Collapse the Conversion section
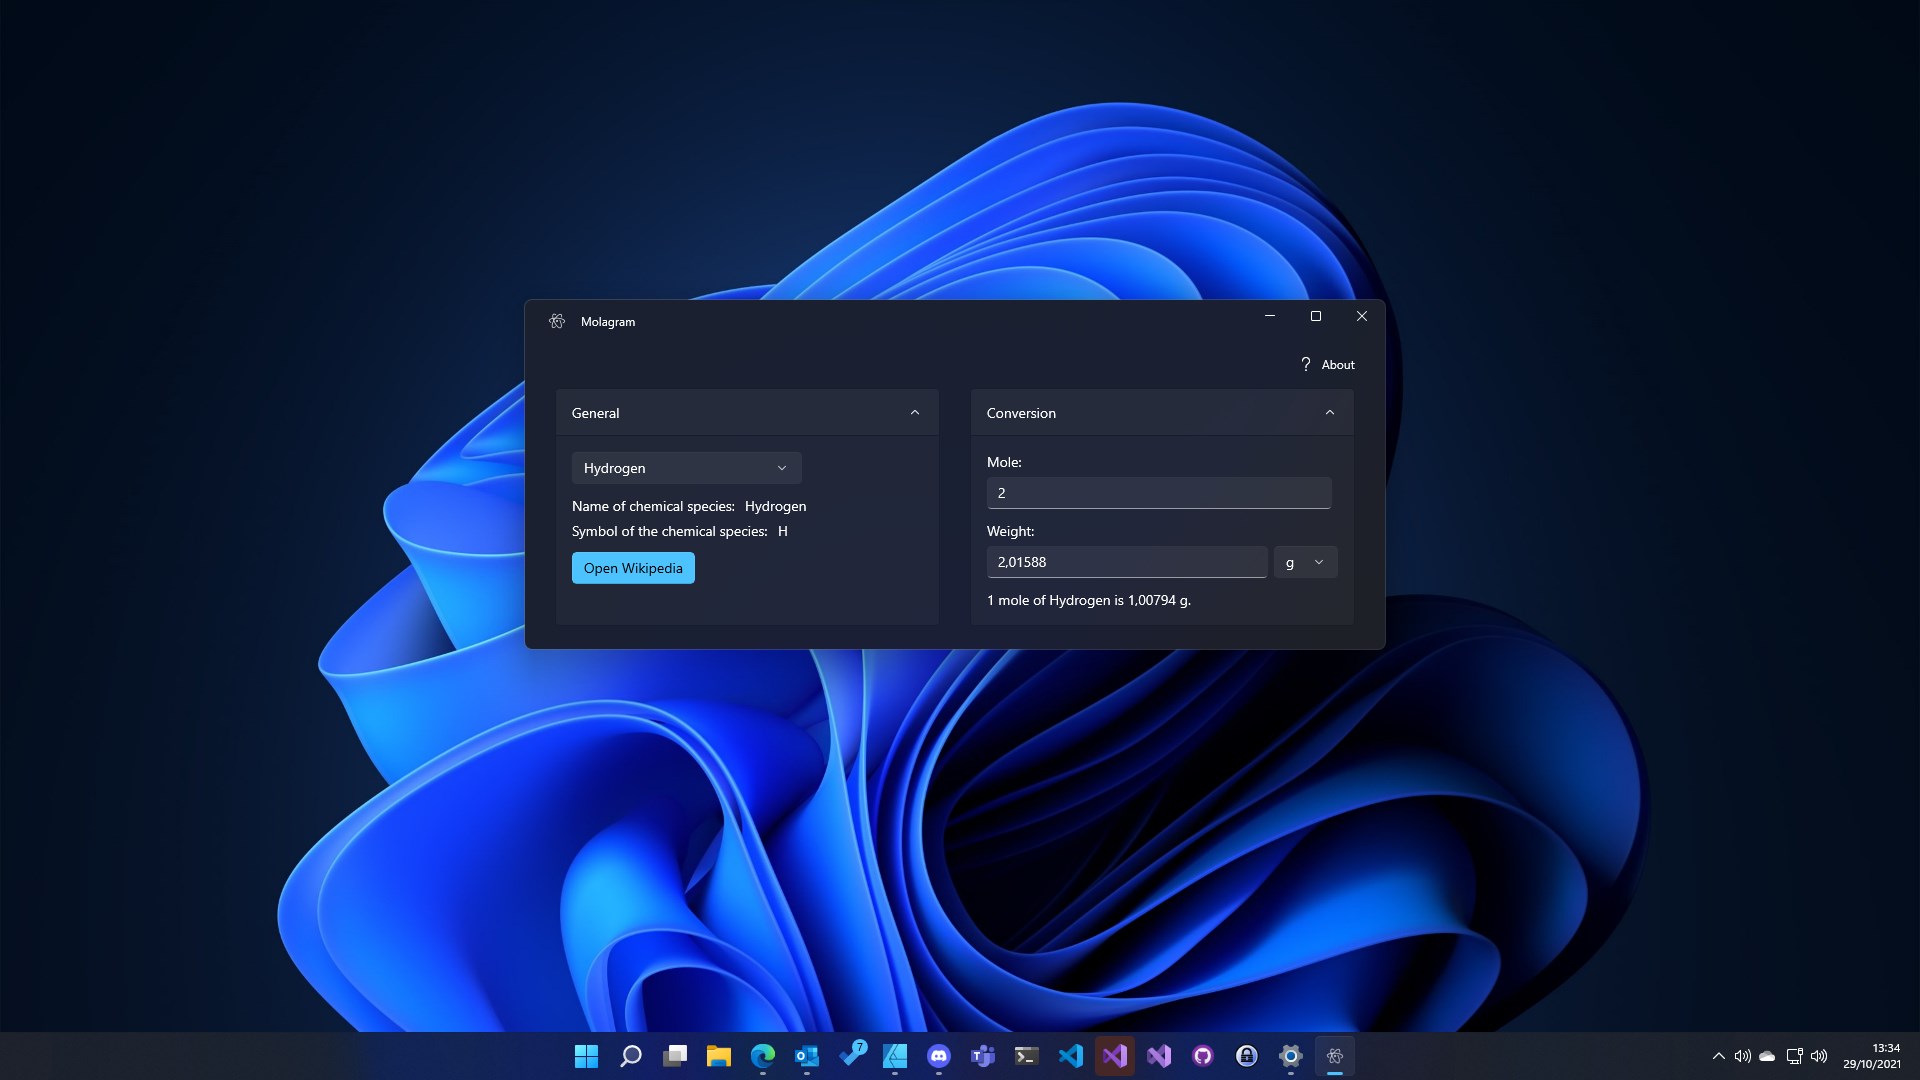Viewport: 1920px width, 1080px height. pyautogui.click(x=1329, y=413)
